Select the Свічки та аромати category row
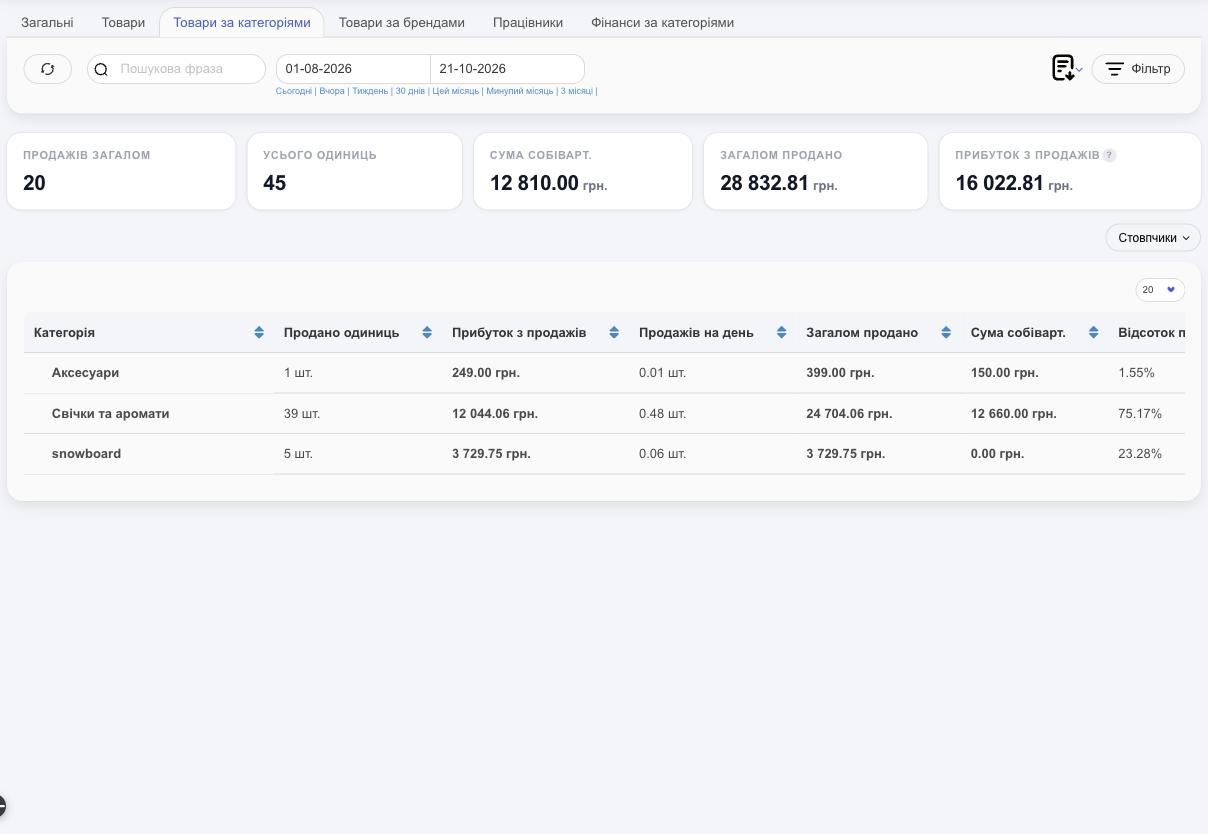 click(x=604, y=414)
